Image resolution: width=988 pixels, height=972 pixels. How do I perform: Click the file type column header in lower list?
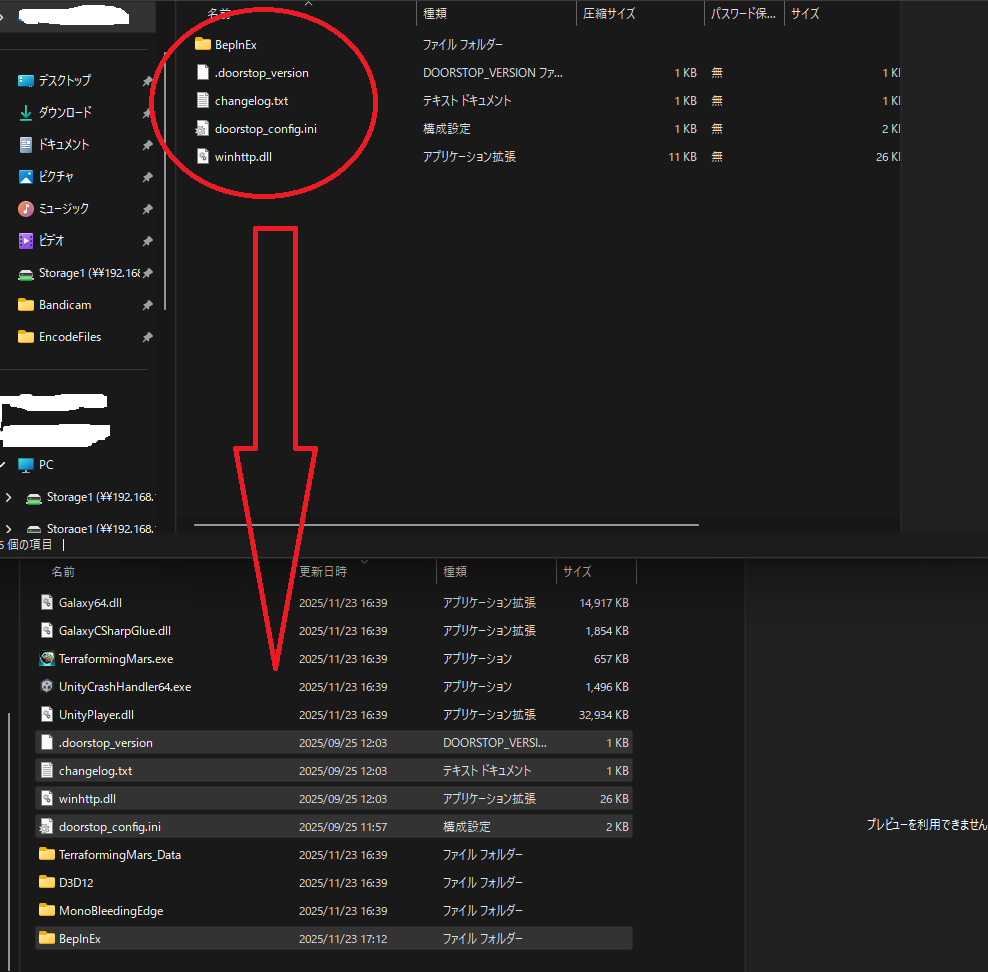pyautogui.click(x=454, y=572)
